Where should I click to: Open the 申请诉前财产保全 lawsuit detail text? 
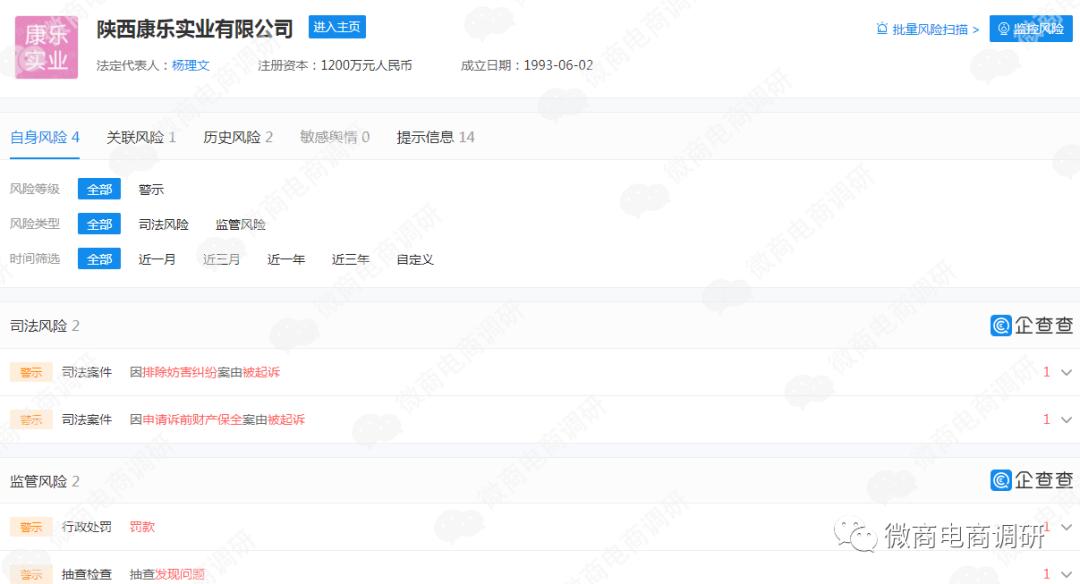(217, 419)
